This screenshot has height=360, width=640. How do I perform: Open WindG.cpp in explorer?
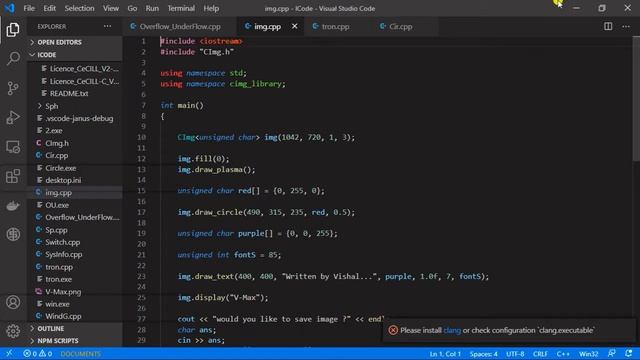(63, 316)
